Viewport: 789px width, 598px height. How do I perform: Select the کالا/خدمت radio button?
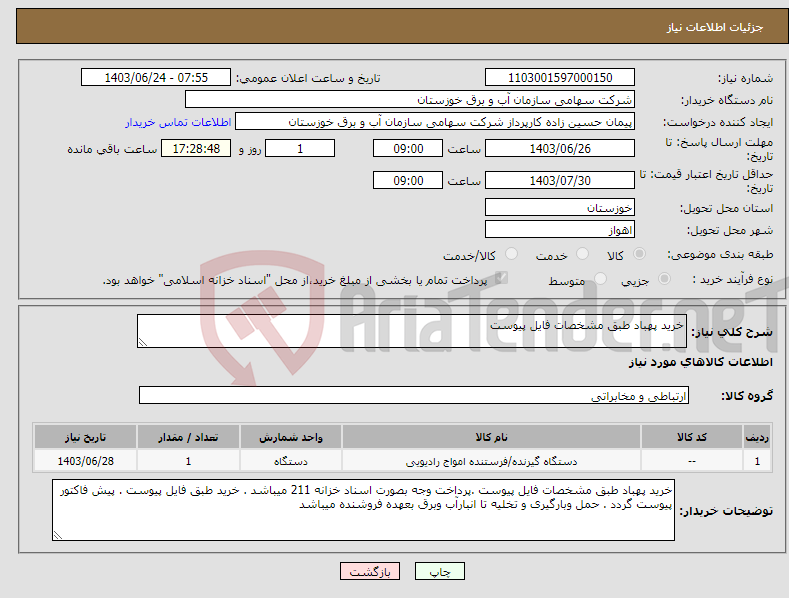tap(511, 254)
